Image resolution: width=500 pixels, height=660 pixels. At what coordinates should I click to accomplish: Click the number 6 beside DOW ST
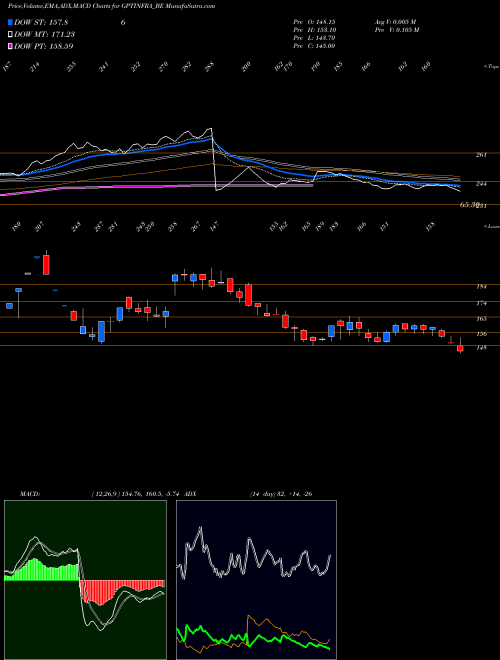click(123, 22)
